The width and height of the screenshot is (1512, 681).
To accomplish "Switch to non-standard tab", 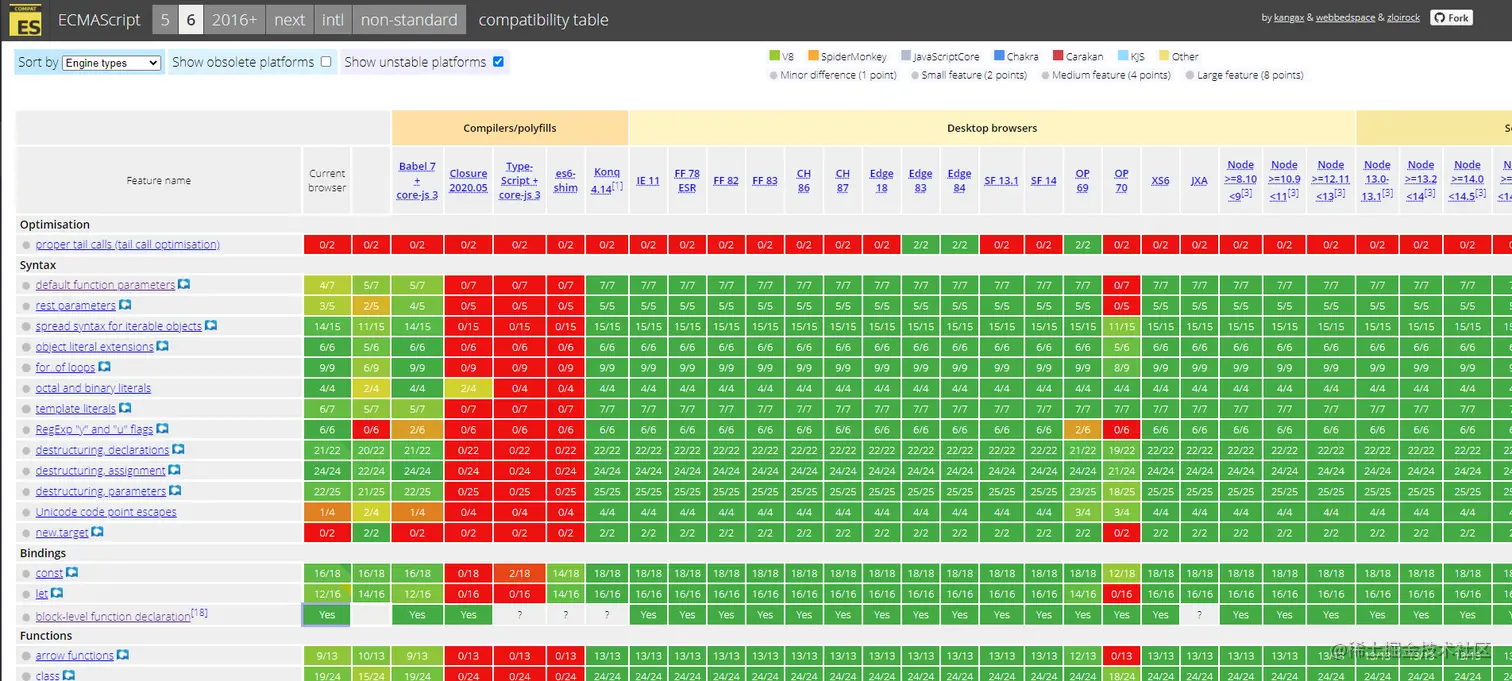I will pyautogui.click(x=409, y=20).
